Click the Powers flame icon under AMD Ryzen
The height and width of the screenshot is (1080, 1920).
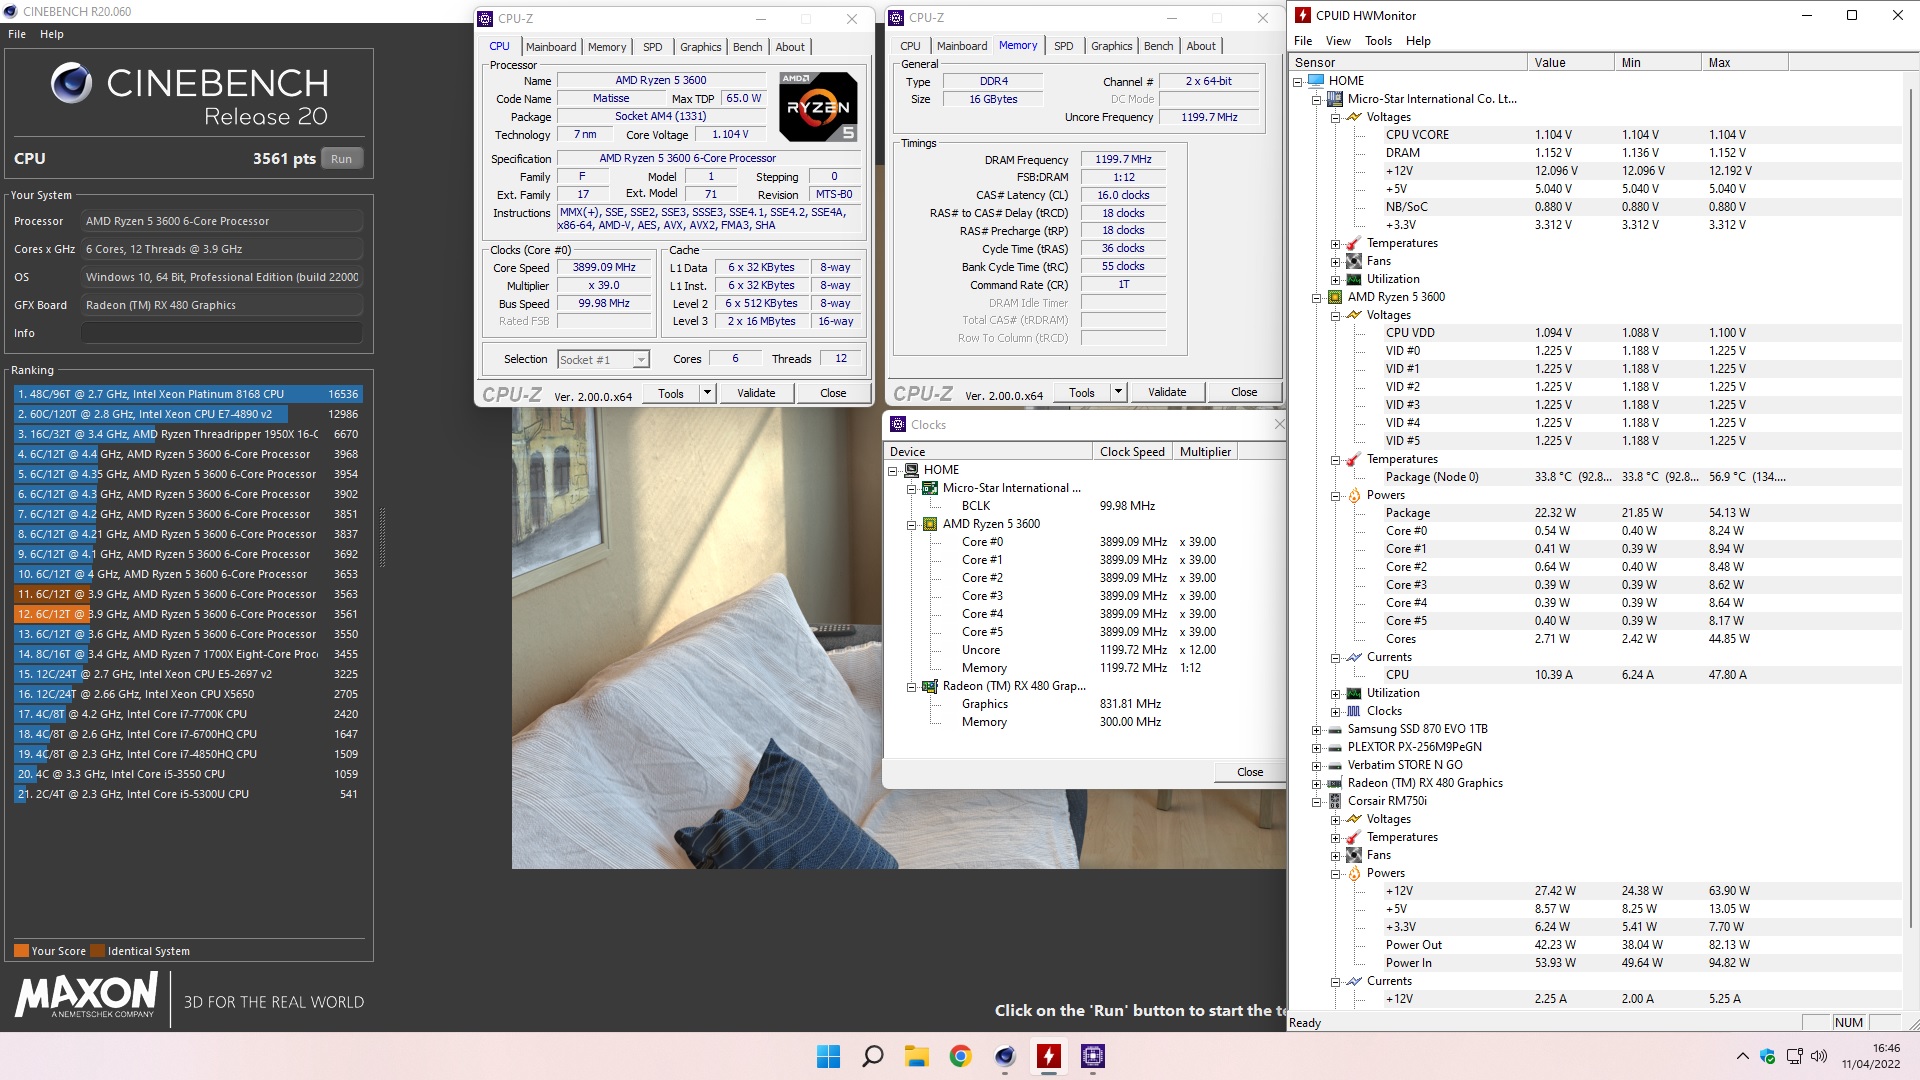click(1354, 495)
